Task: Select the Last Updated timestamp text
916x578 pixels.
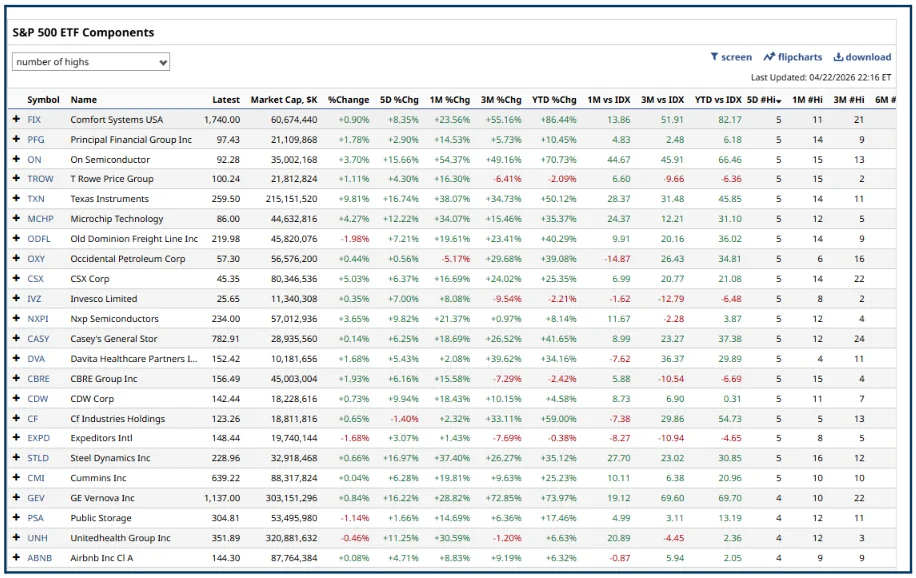Action: coord(821,77)
